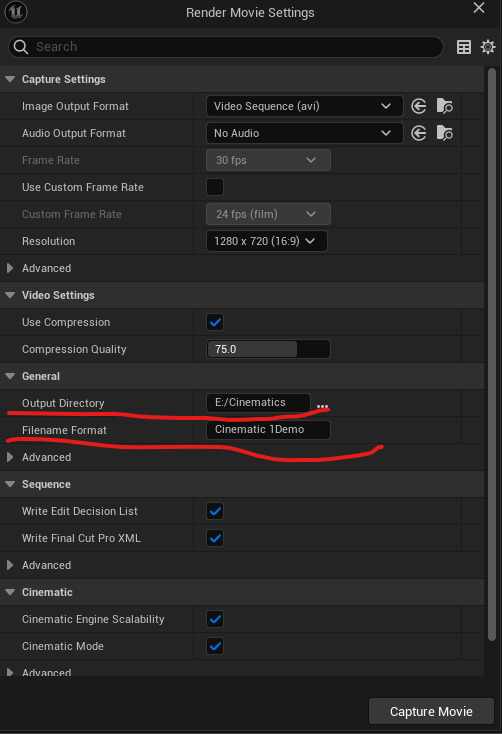Open the Custom Frame Rate dropdown
This screenshot has height=734, width=502.
point(268,214)
